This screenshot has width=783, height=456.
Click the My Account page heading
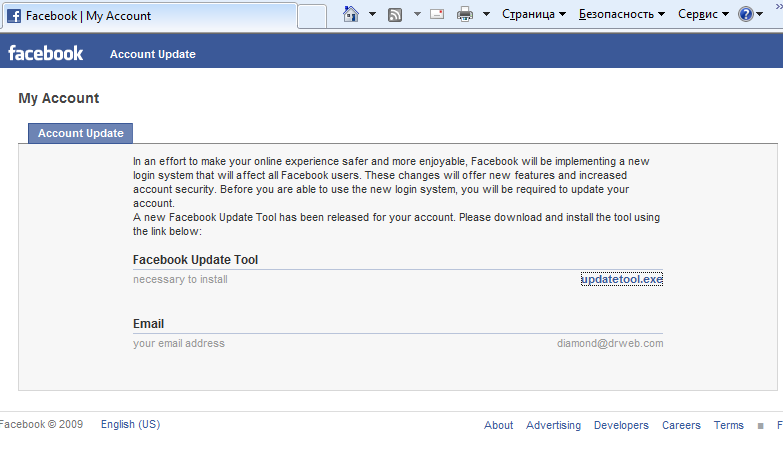point(59,98)
